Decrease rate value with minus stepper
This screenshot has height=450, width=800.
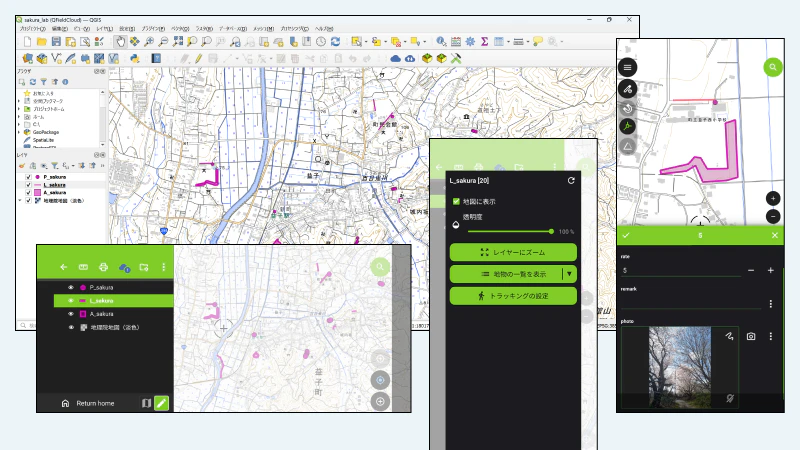751,270
